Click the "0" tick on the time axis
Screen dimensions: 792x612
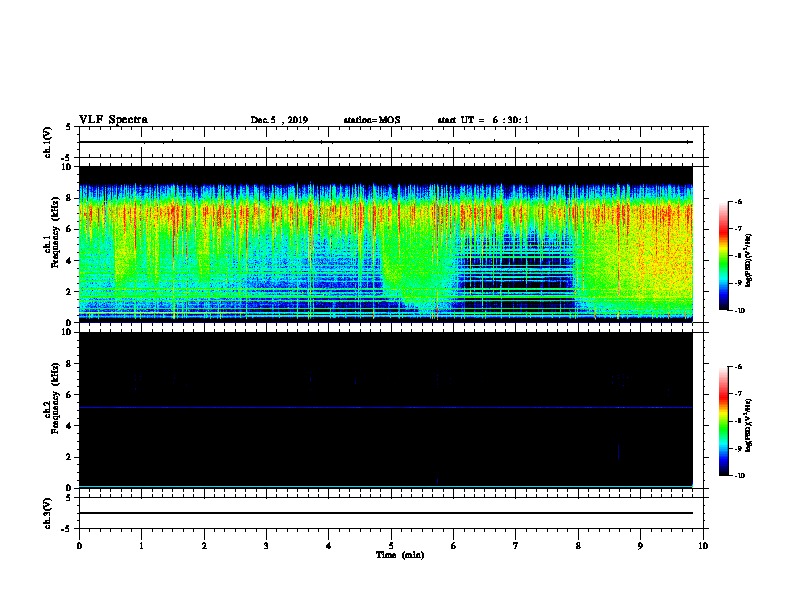tap(79, 546)
